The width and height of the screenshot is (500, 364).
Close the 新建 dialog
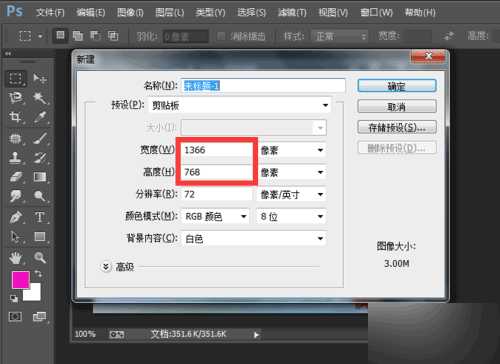[x=428, y=56]
